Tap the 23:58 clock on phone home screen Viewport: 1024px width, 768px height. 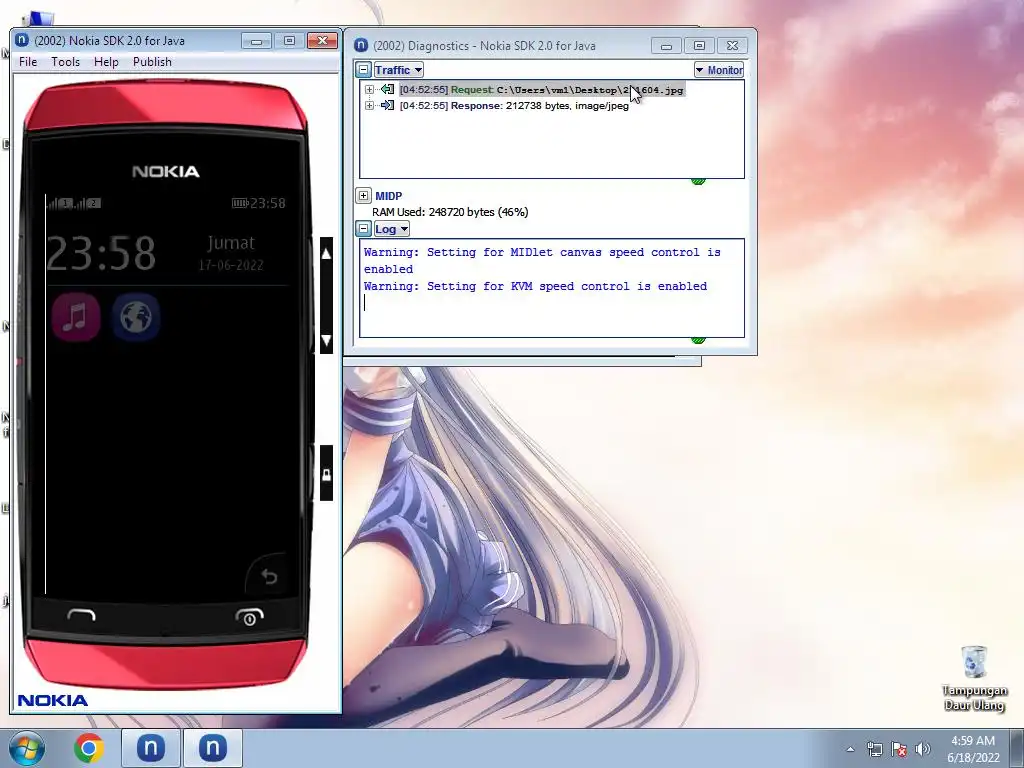(101, 253)
